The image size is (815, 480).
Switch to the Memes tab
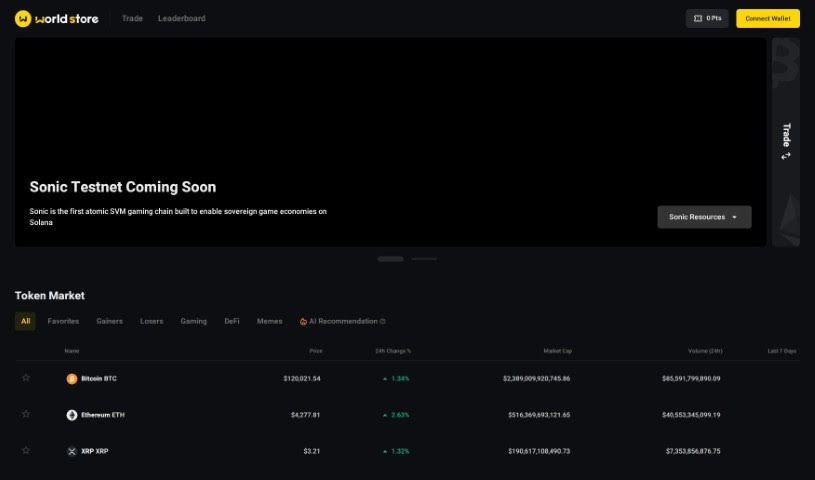[270, 321]
